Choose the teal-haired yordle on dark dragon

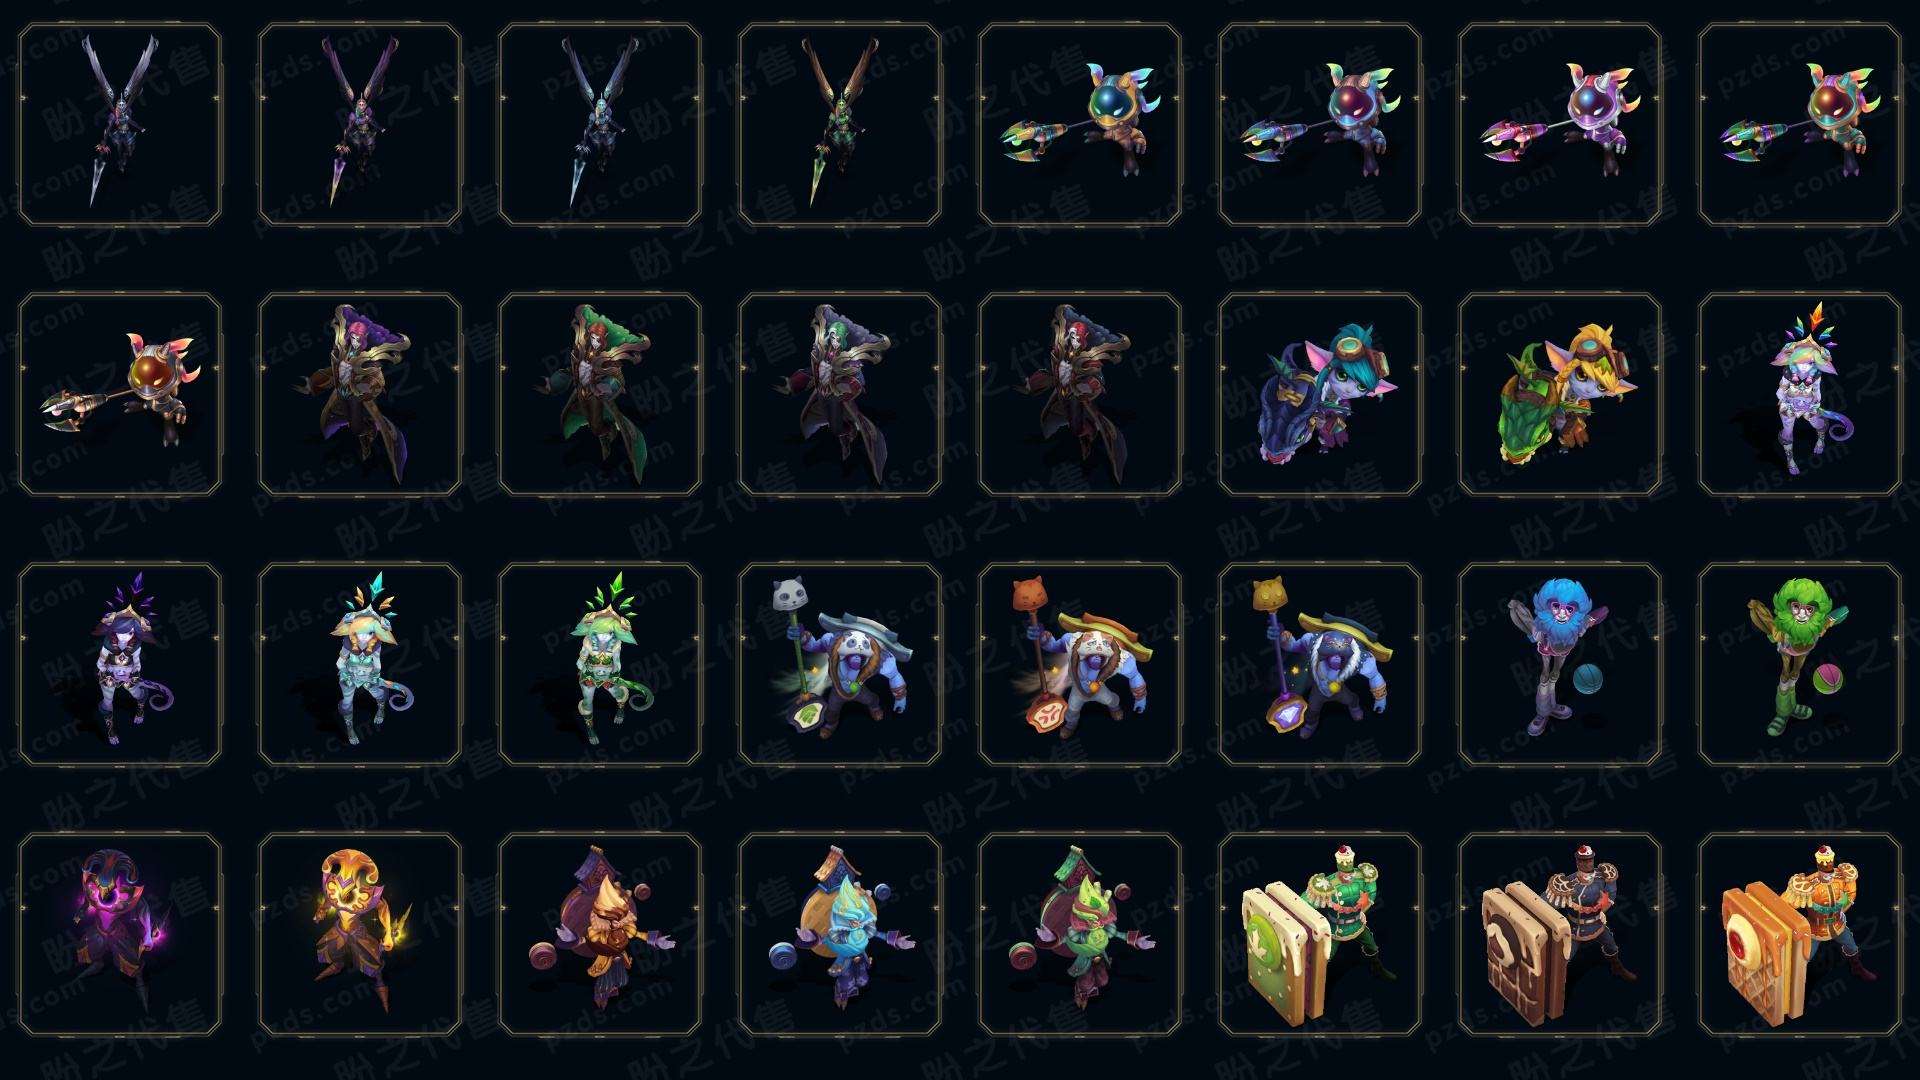pos(1319,394)
